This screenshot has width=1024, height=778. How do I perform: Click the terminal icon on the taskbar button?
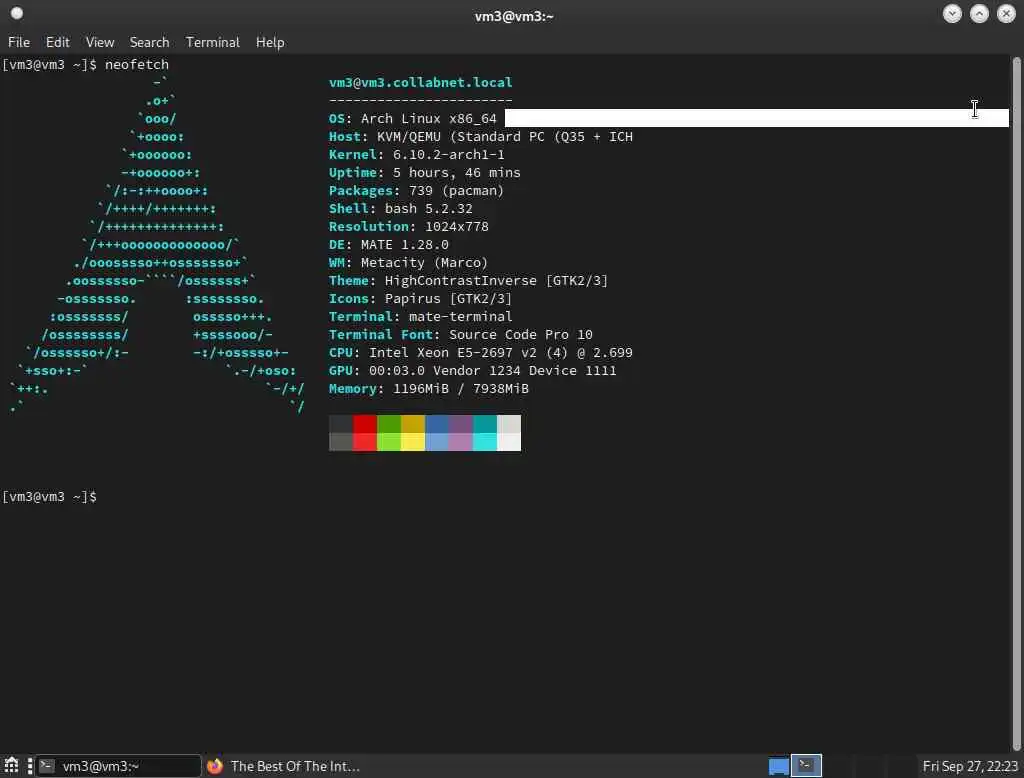[47, 766]
